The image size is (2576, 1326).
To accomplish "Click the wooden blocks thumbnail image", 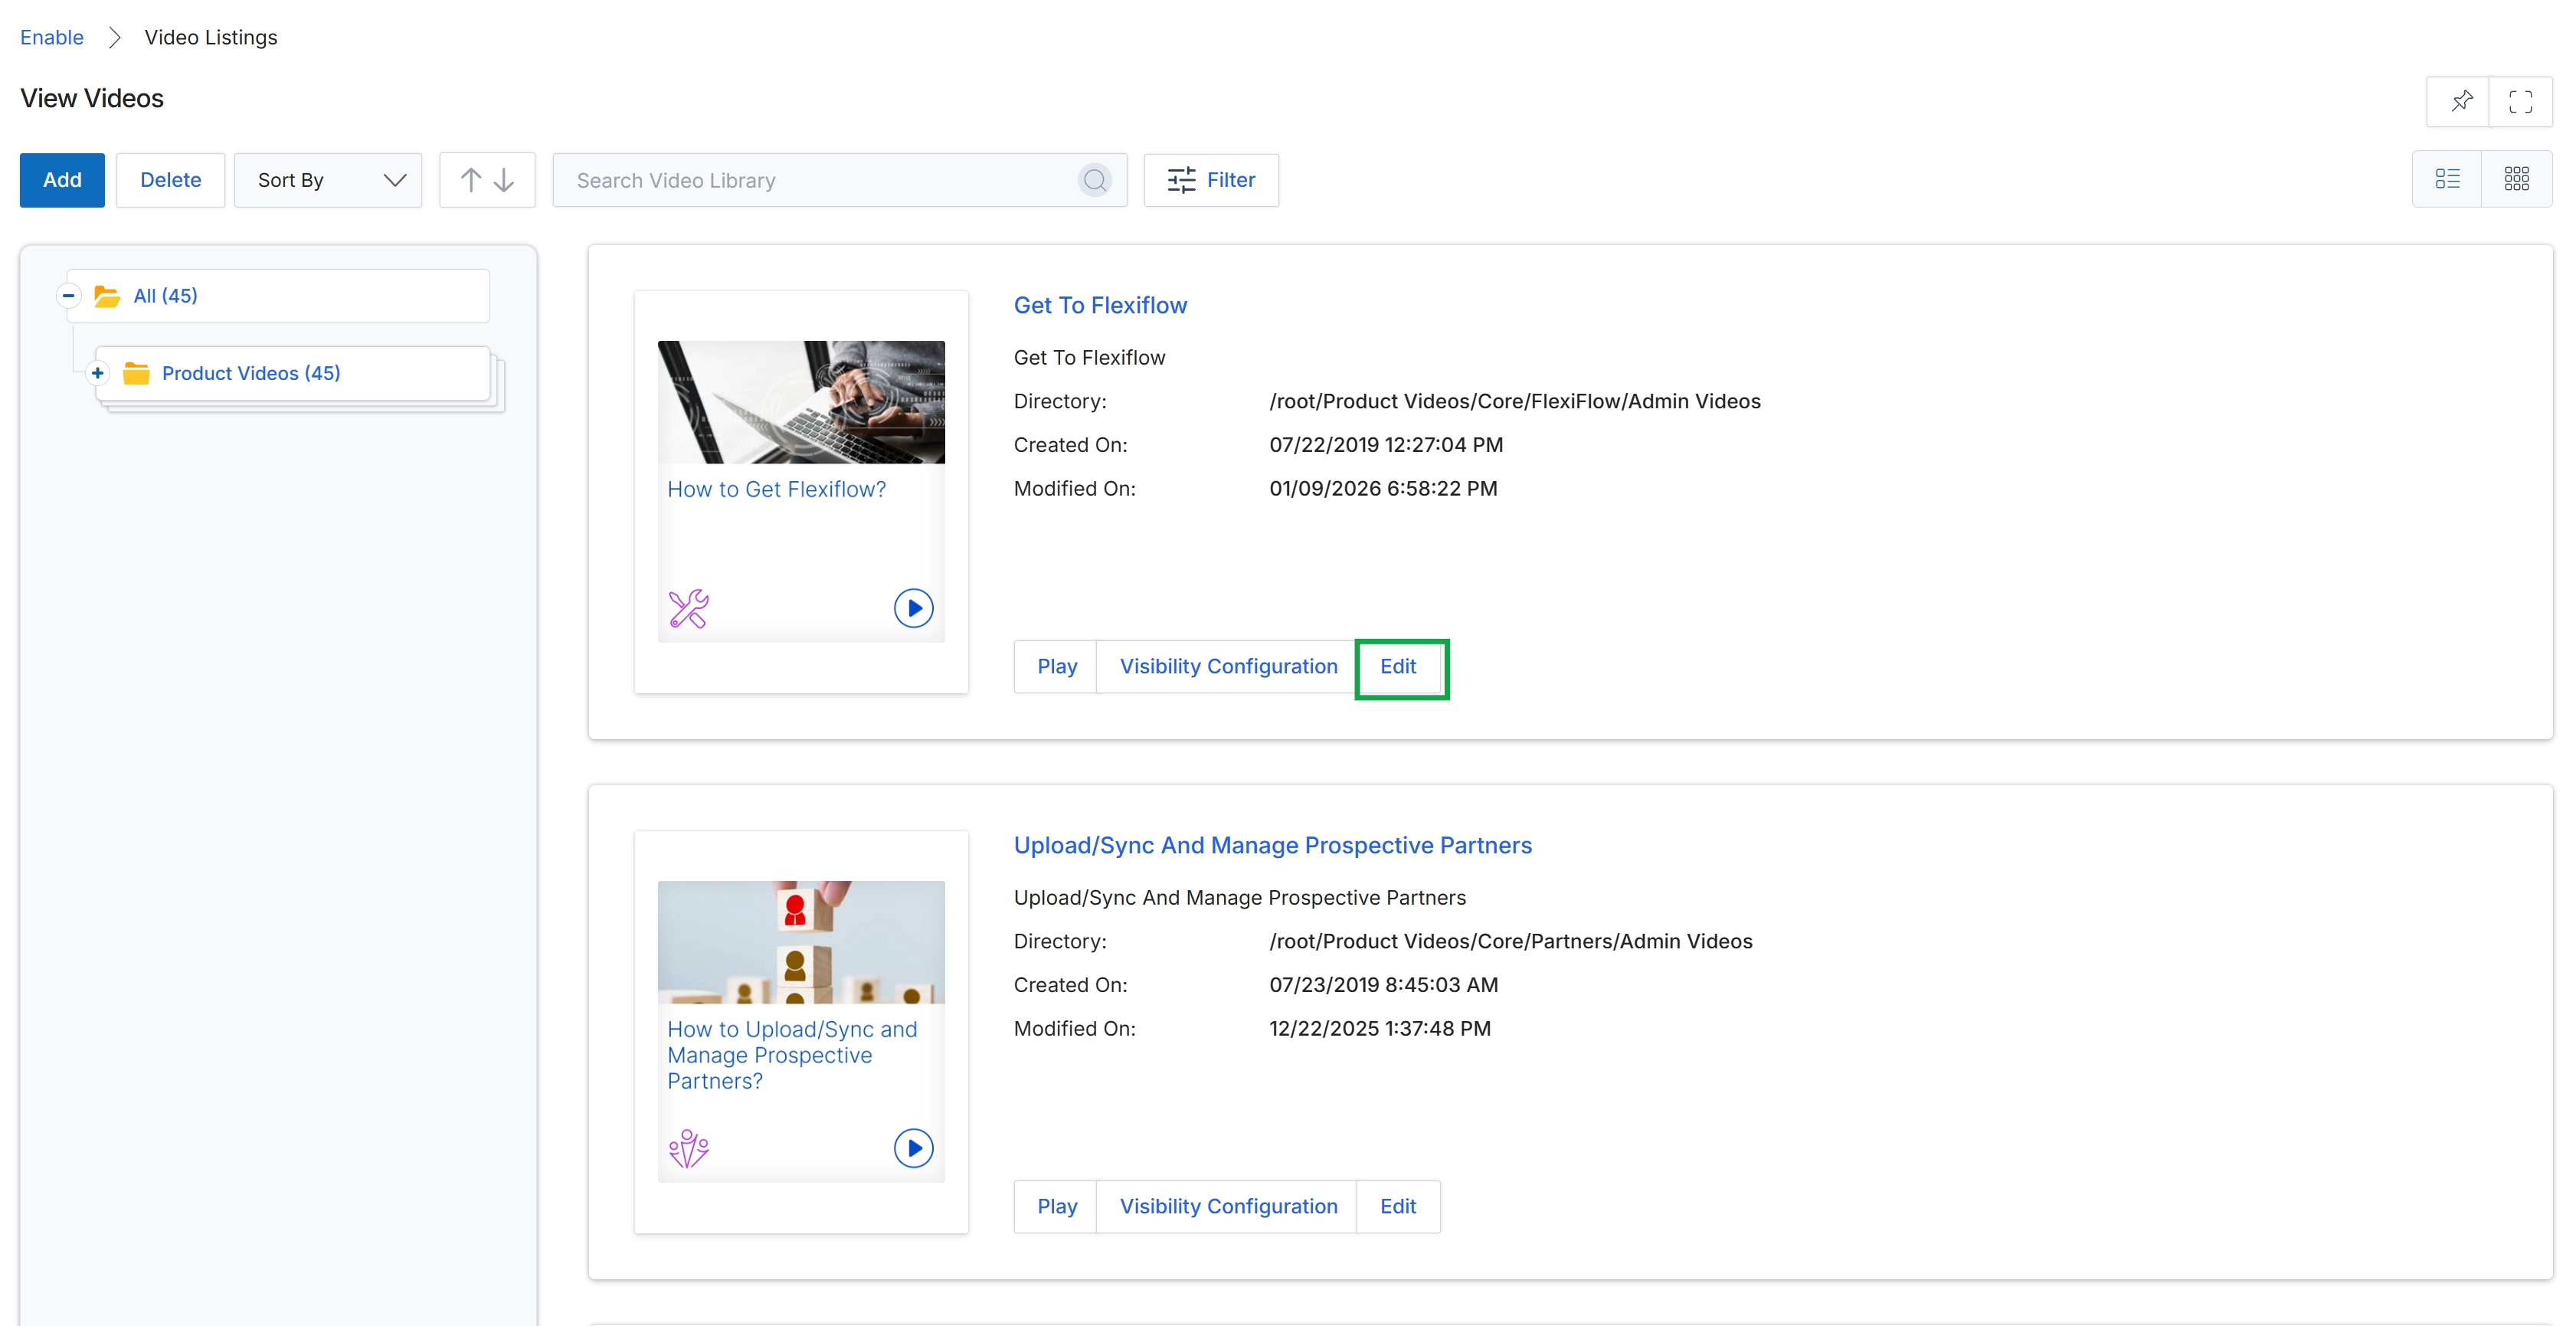I will [801, 942].
